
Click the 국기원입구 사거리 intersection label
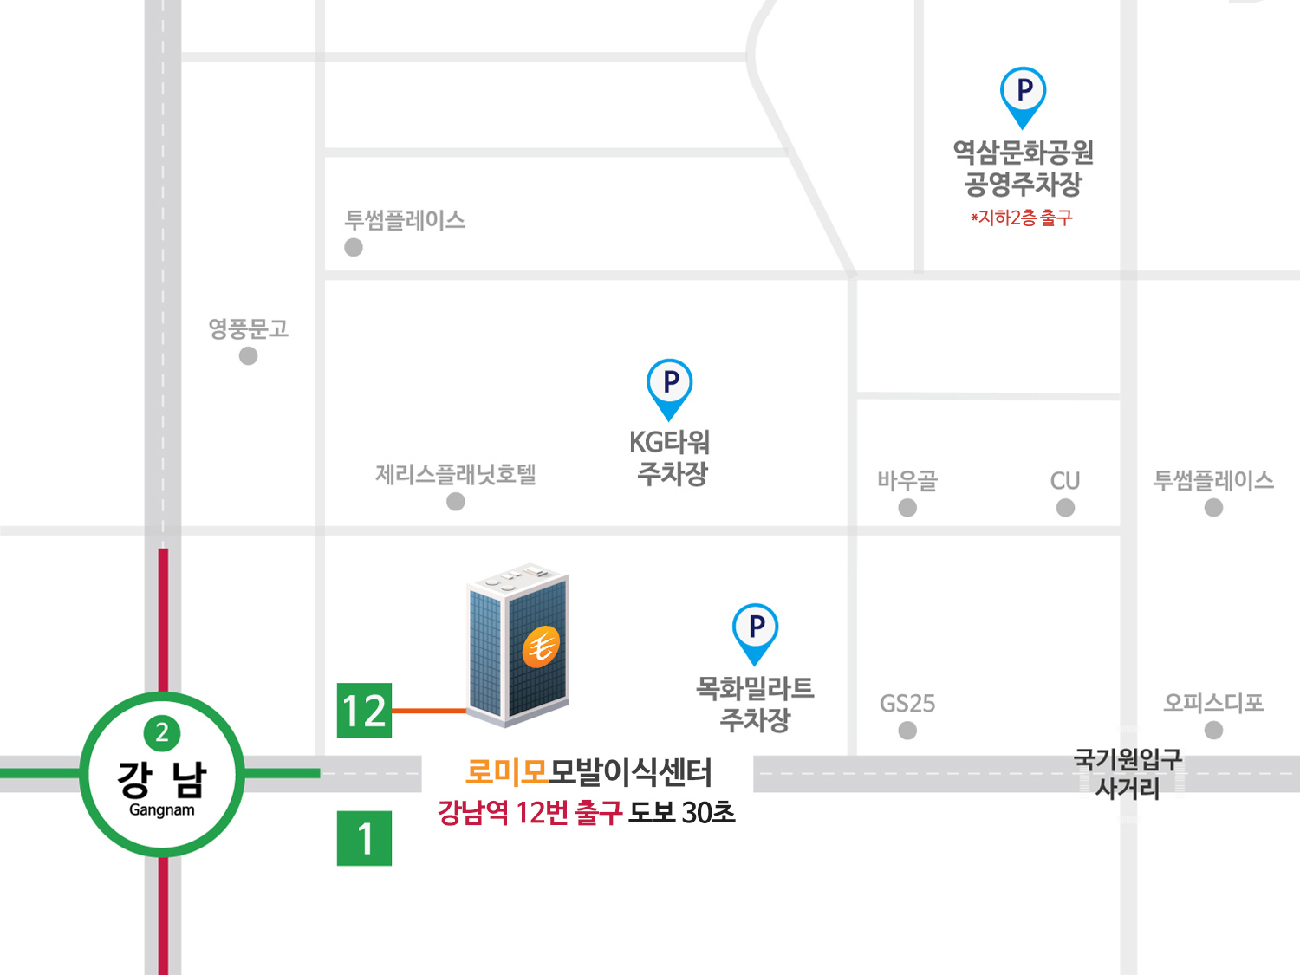pyautogui.click(x=1128, y=773)
